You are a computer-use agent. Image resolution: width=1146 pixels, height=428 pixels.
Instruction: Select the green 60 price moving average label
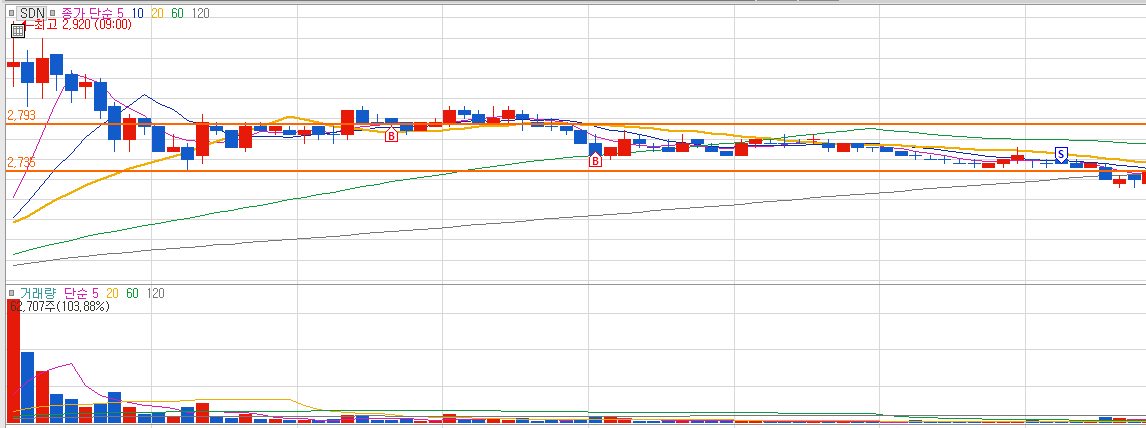tap(178, 12)
